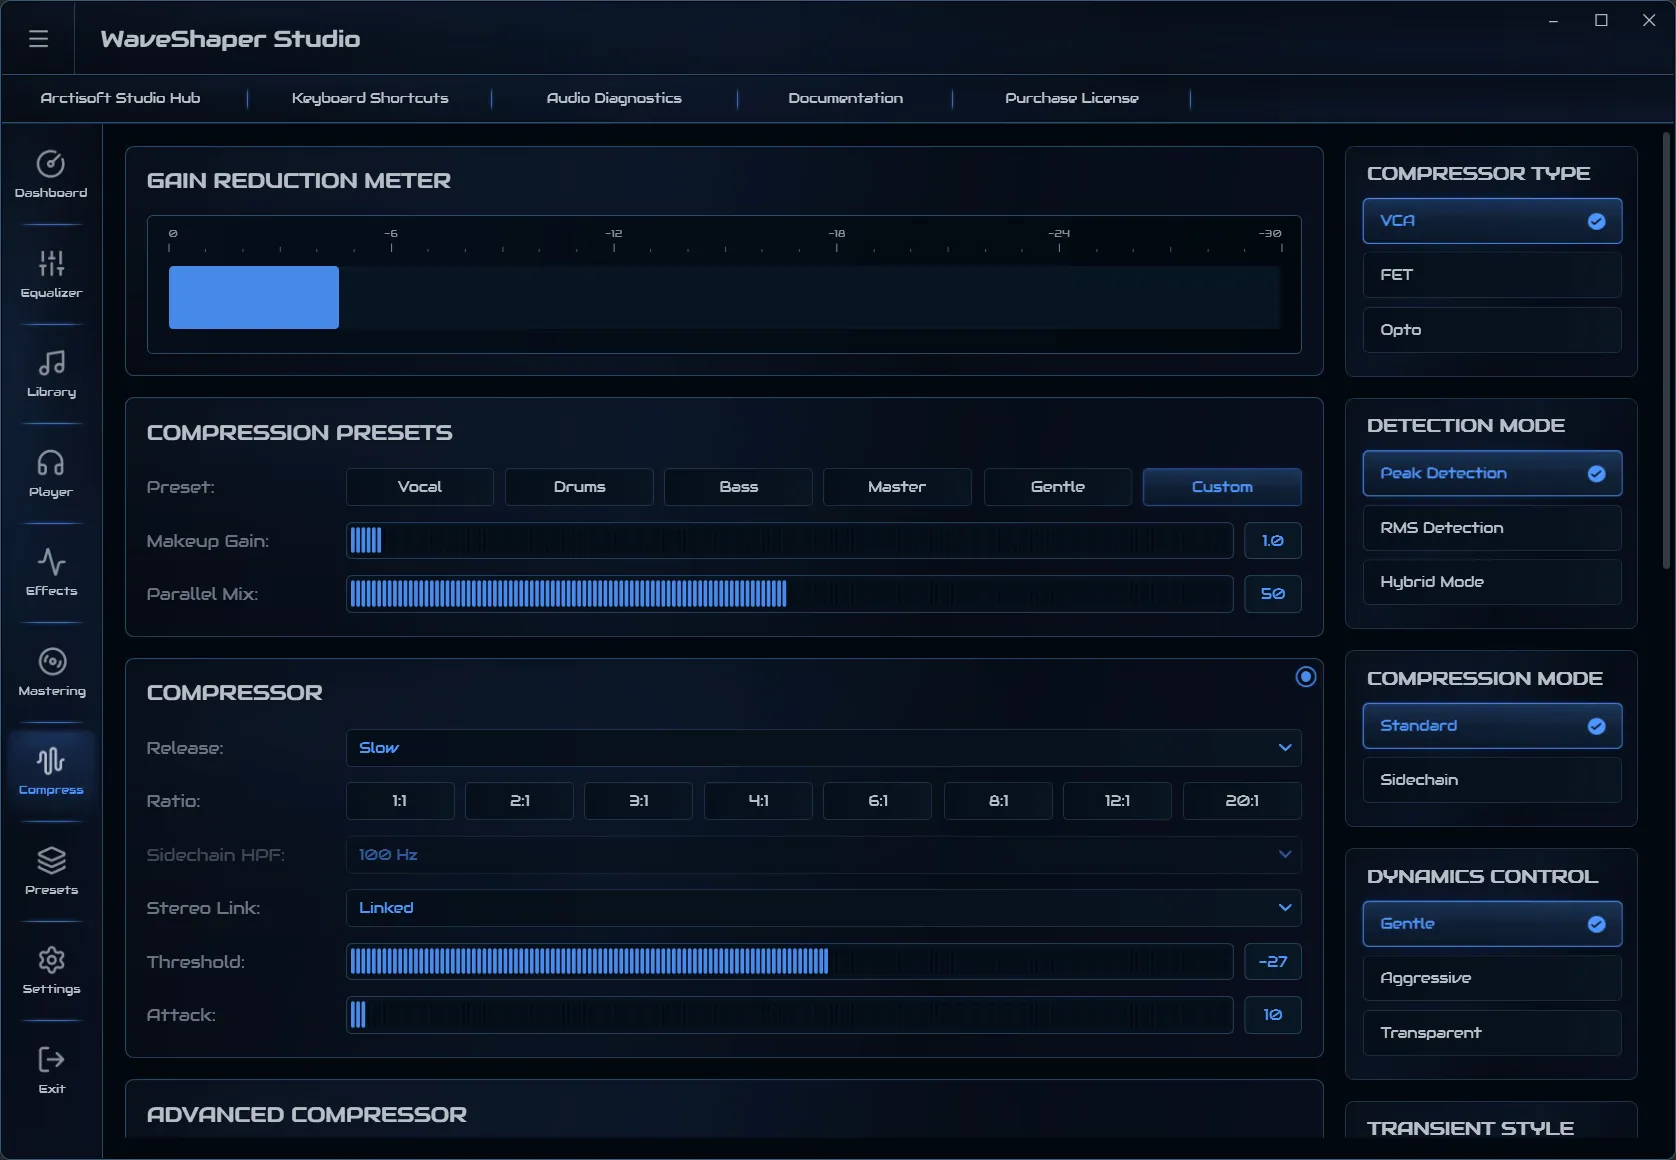1676x1160 pixels.
Task: Click the right-side vertical scrollbar
Action: [1667, 350]
